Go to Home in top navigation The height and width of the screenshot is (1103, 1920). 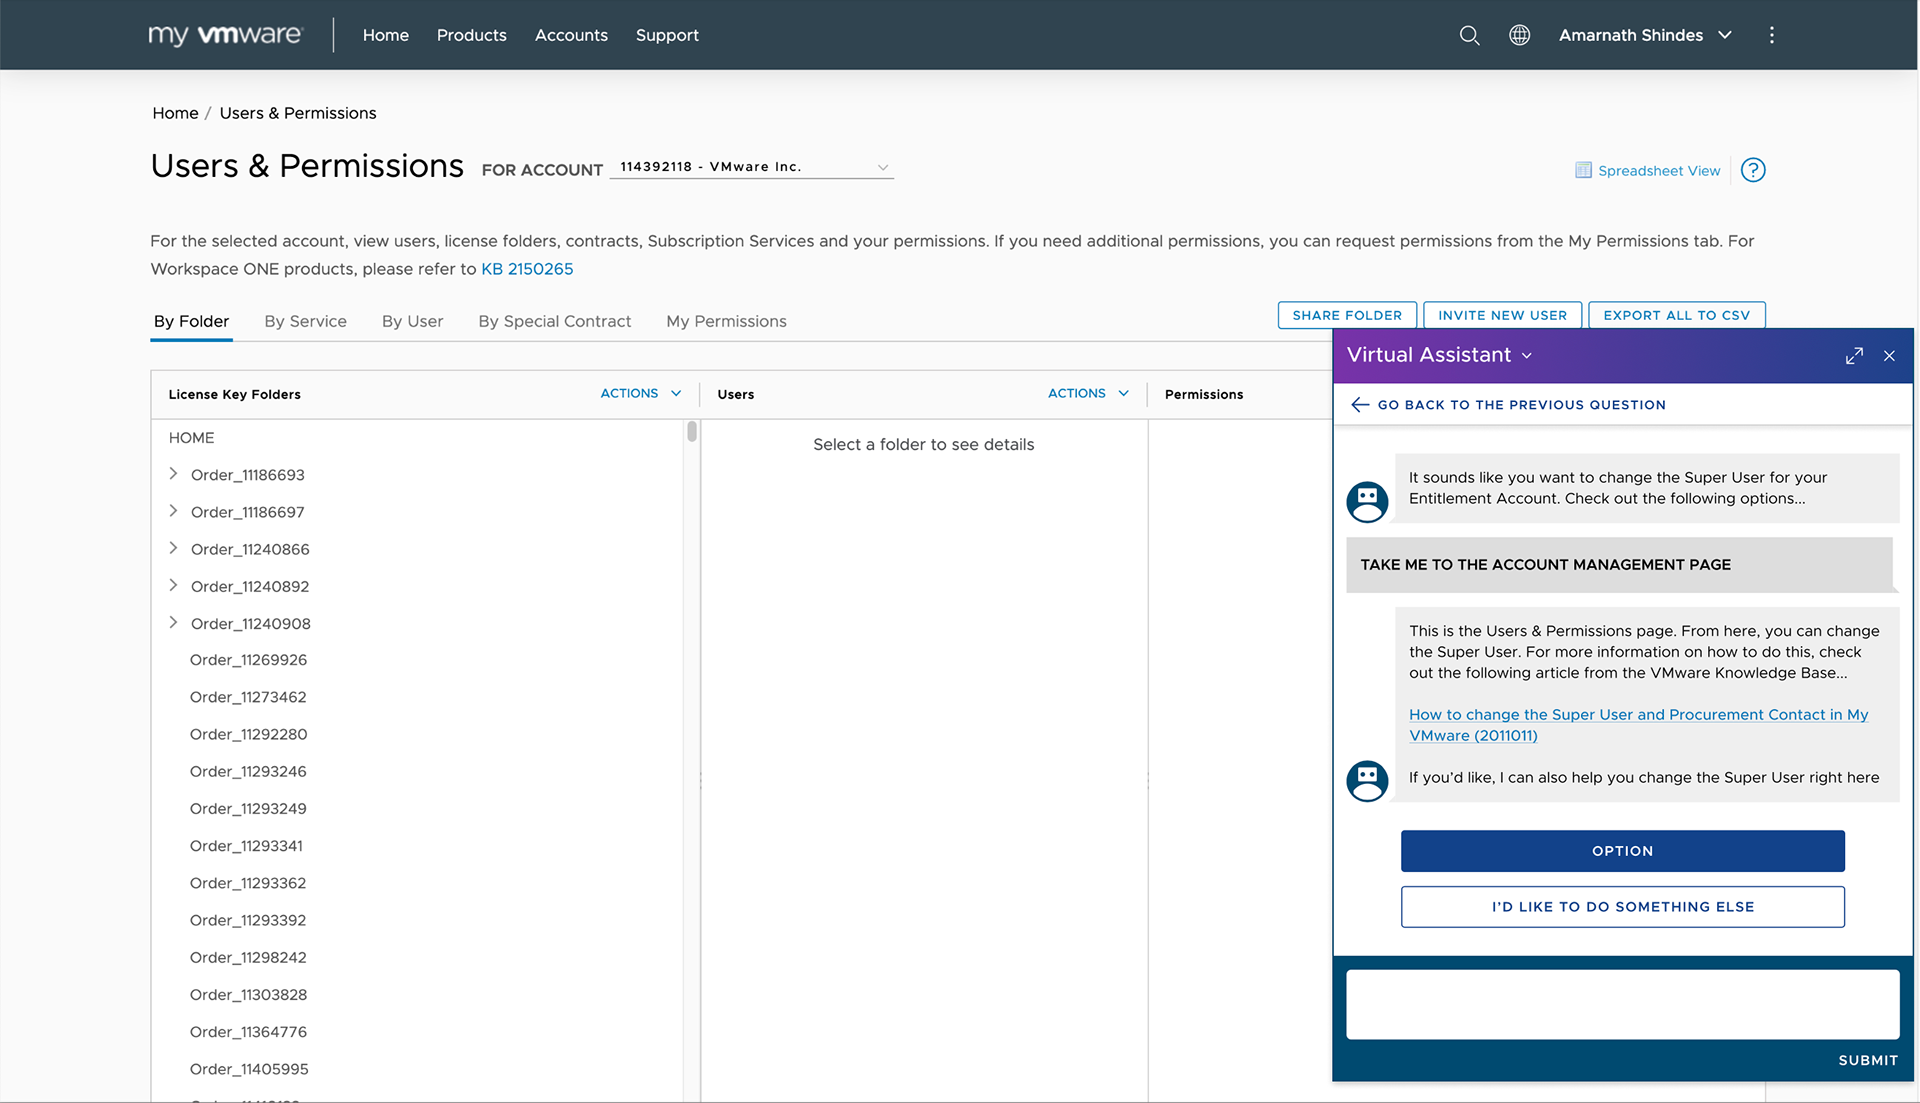385,35
